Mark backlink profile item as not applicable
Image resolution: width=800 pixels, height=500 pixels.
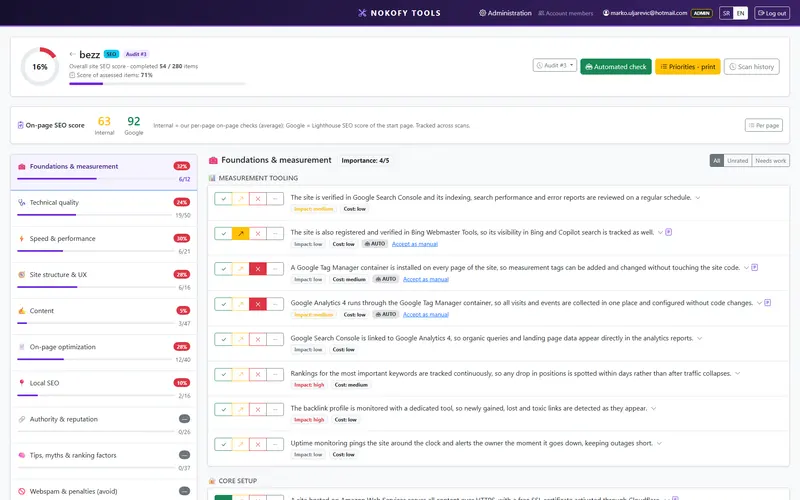275,409
